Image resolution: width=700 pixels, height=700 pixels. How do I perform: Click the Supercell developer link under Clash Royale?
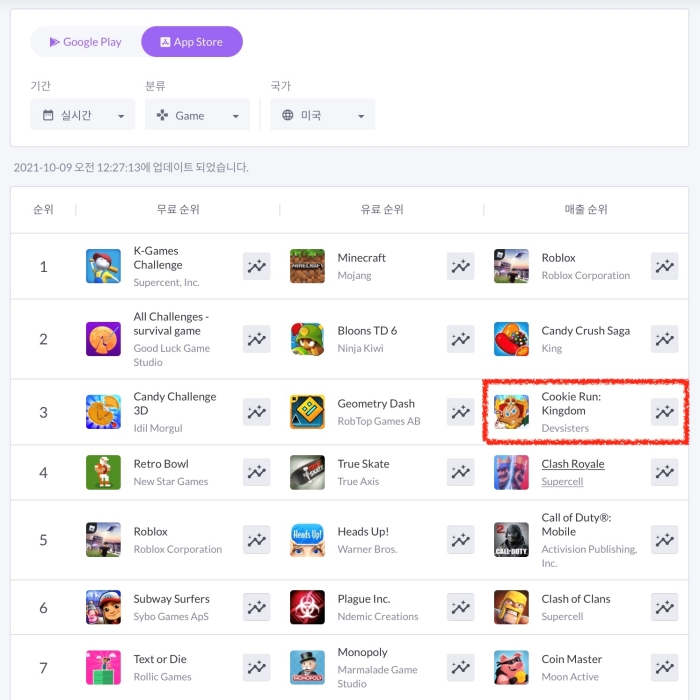562,481
